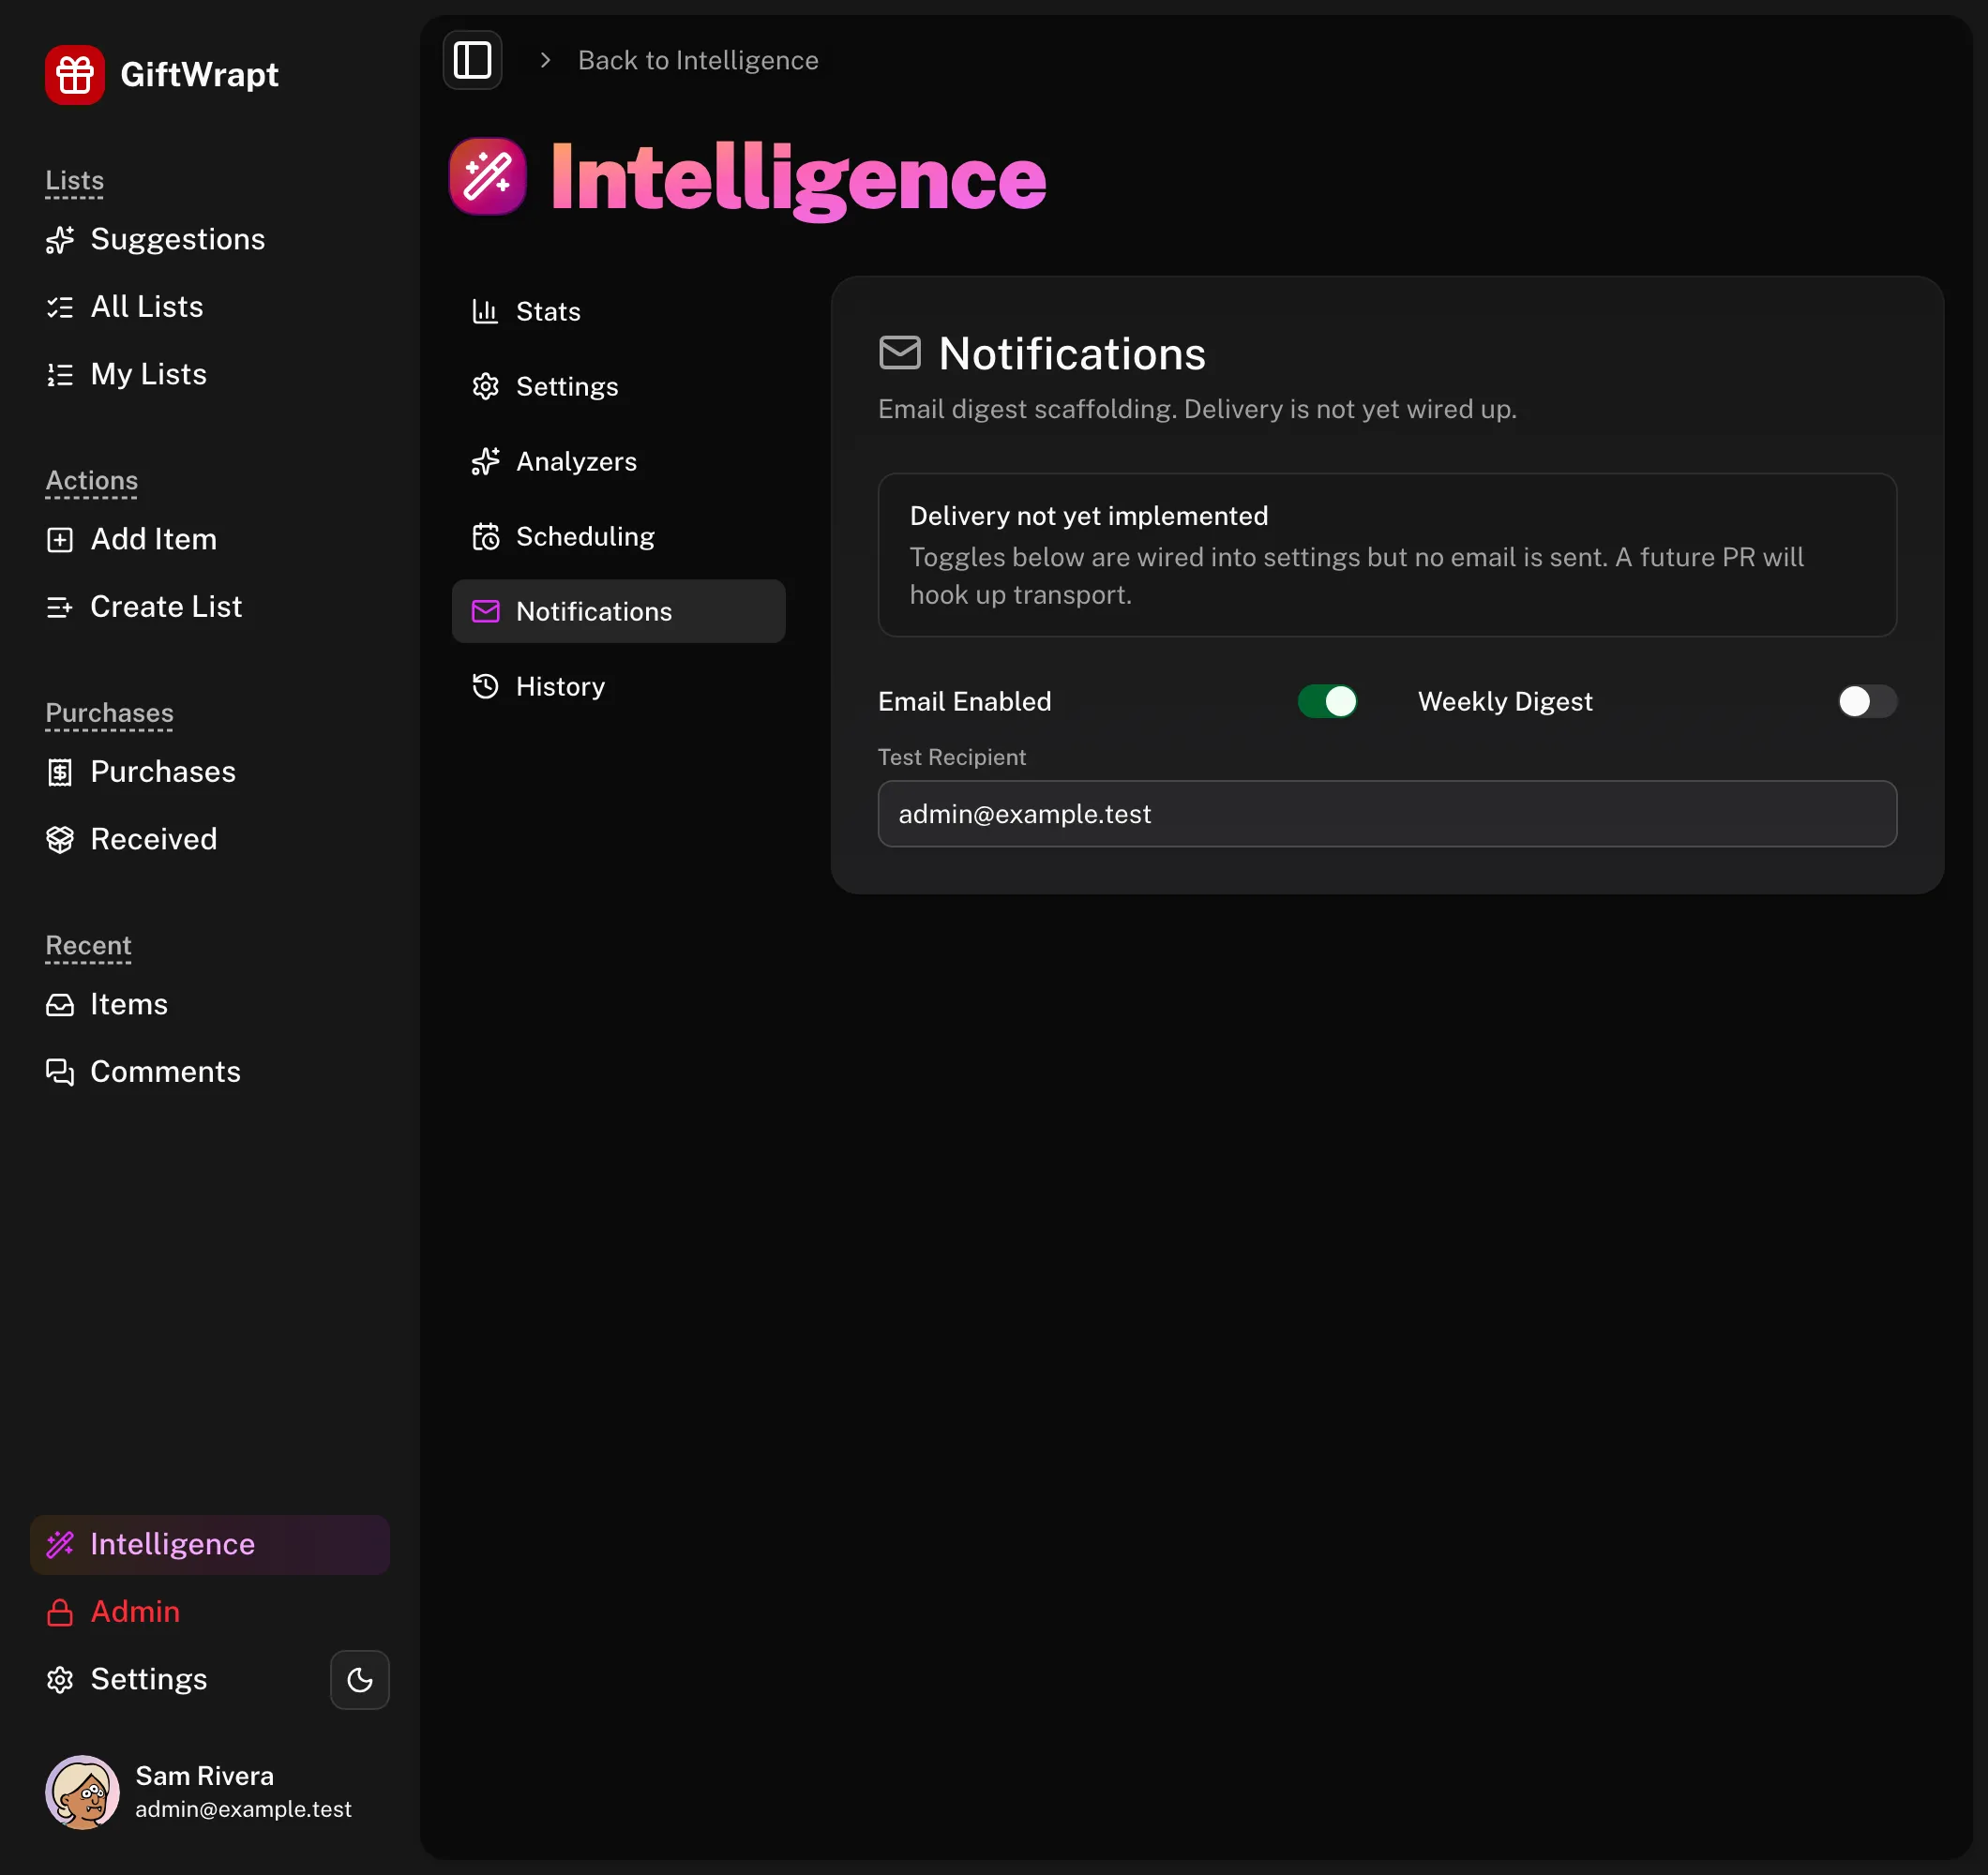Click the Admin lock icon
The height and width of the screenshot is (1875, 1988).
pyautogui.click(x=60, y=1612)
